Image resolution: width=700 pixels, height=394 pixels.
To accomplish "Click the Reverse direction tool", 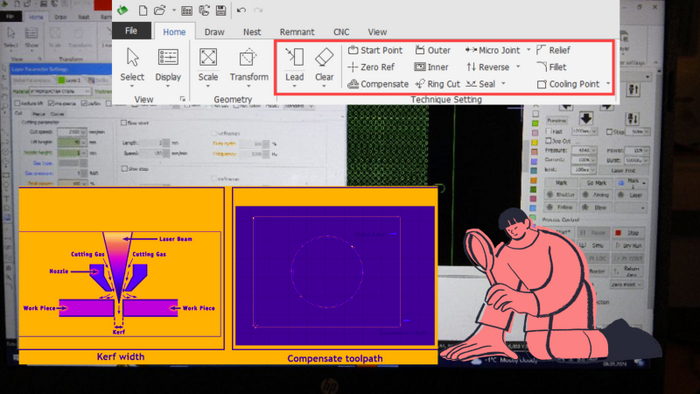I will tap(488, 67).
